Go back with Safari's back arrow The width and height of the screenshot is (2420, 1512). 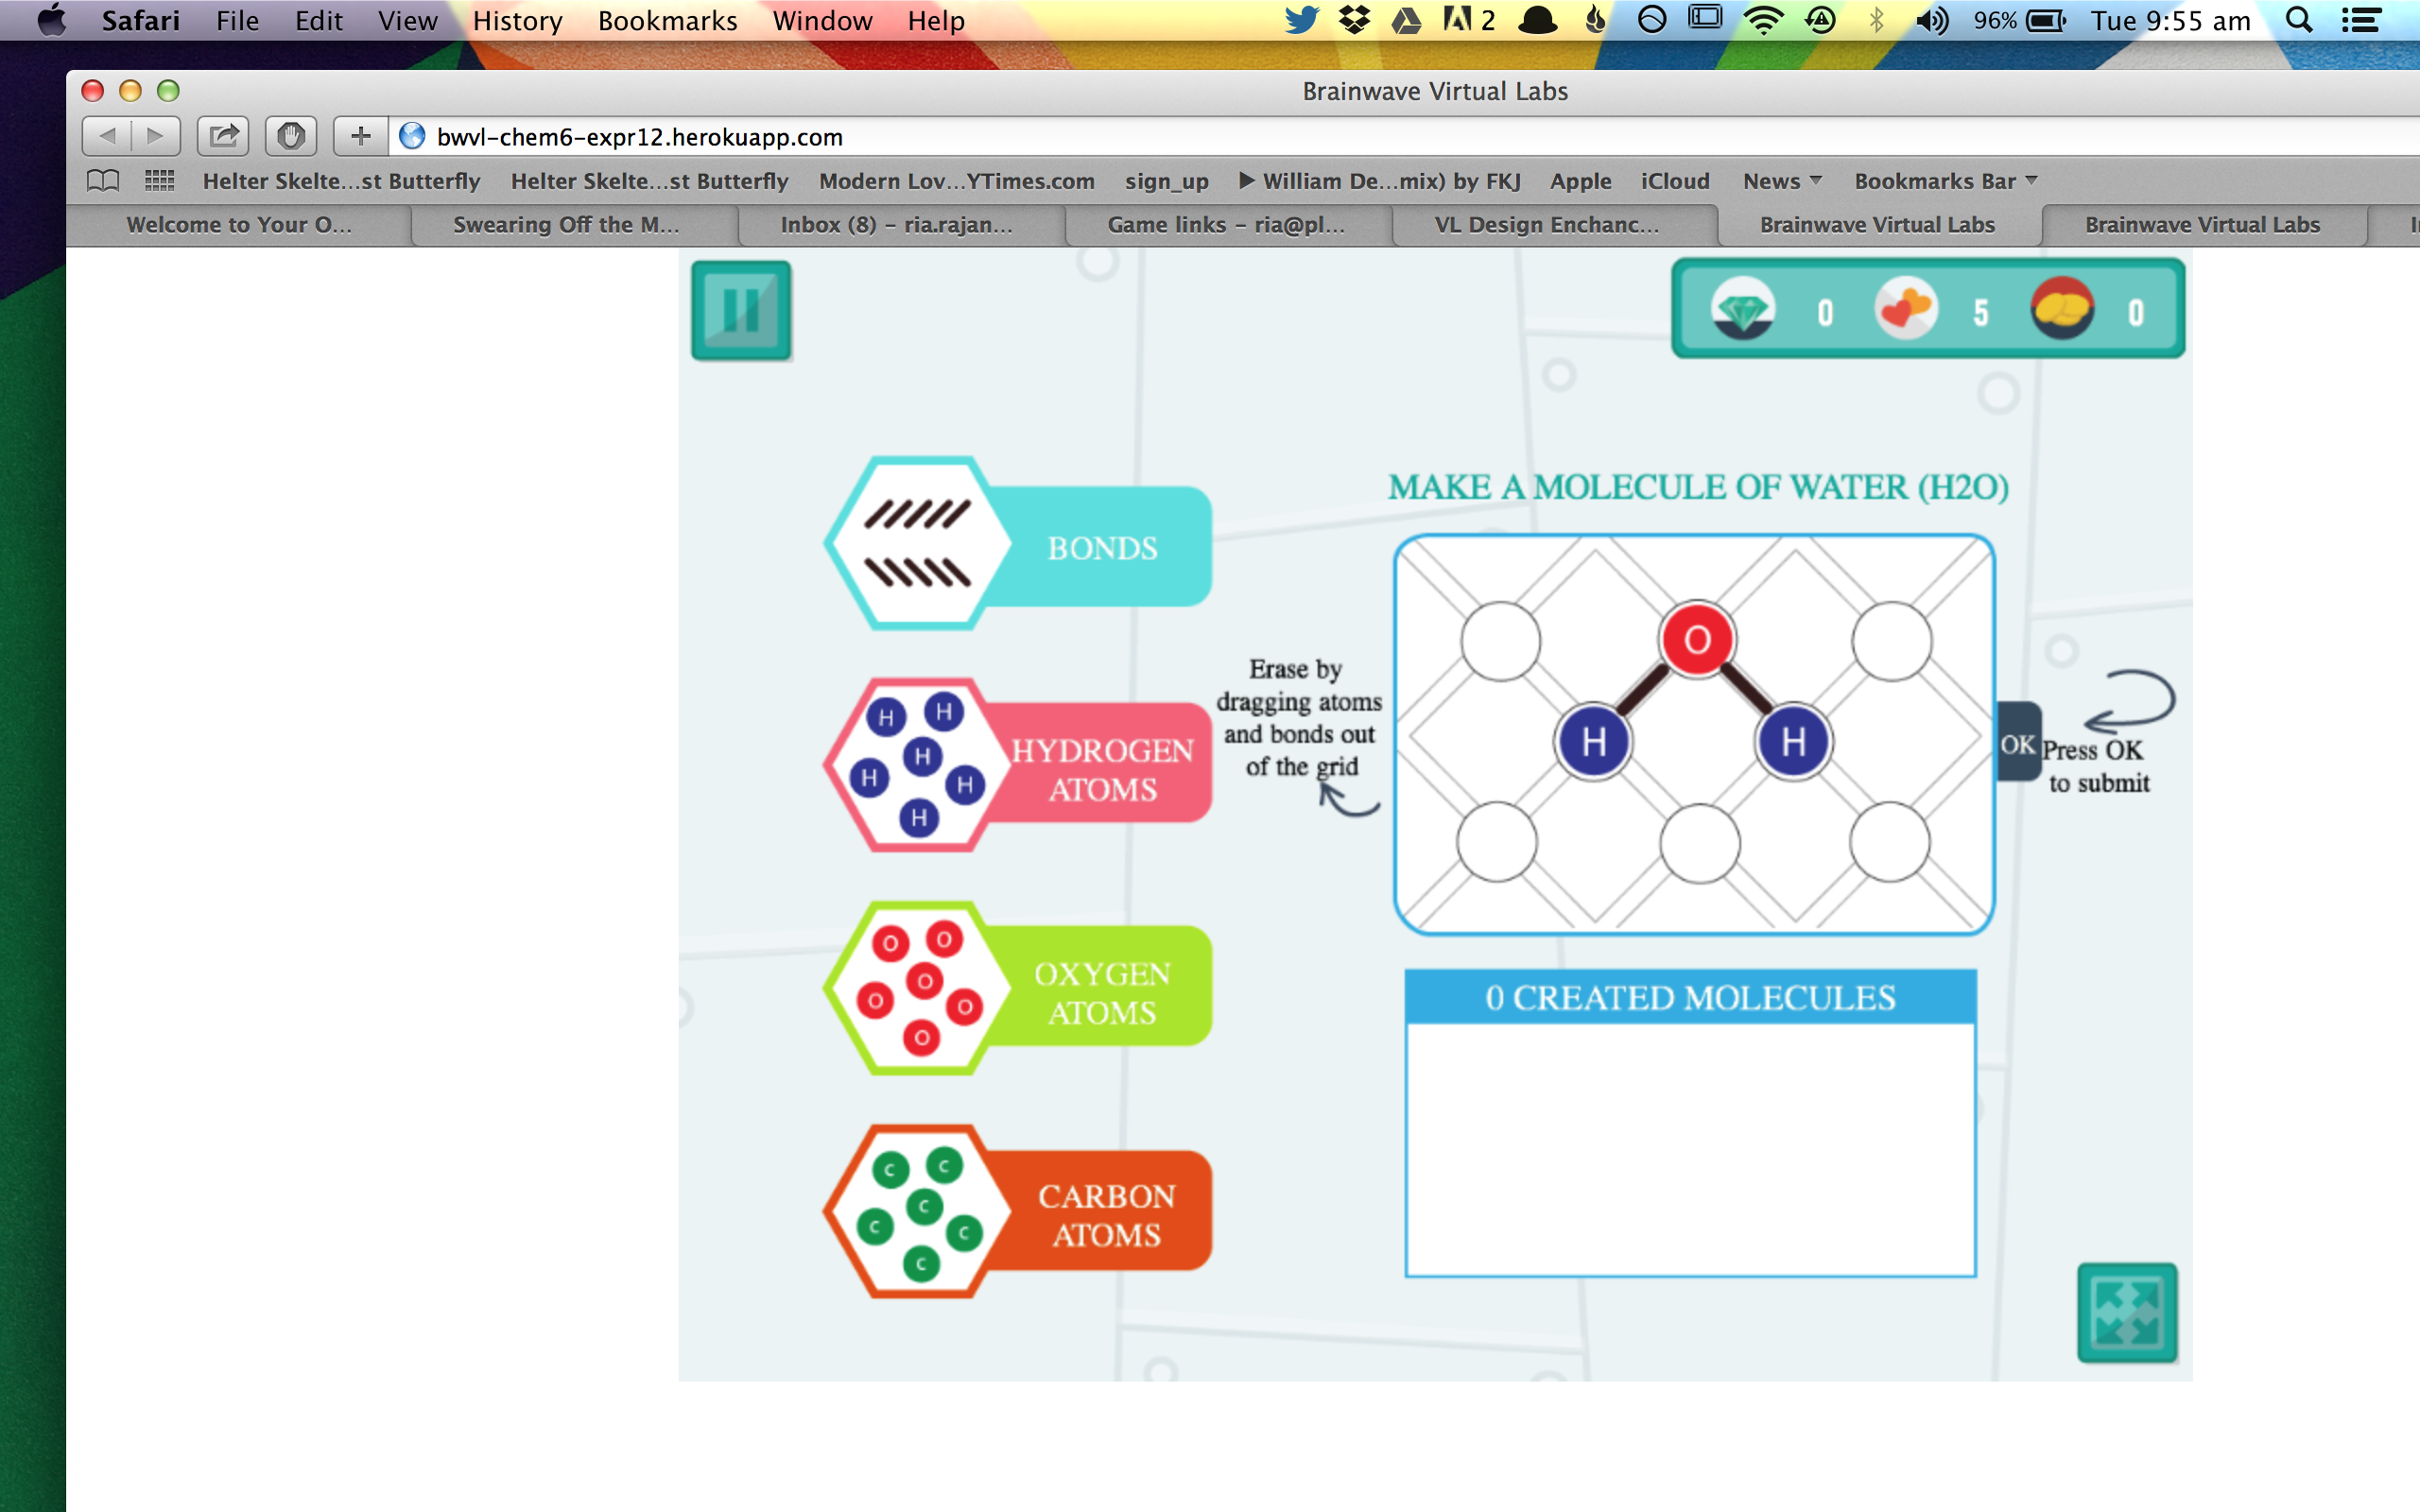(106, 136)
